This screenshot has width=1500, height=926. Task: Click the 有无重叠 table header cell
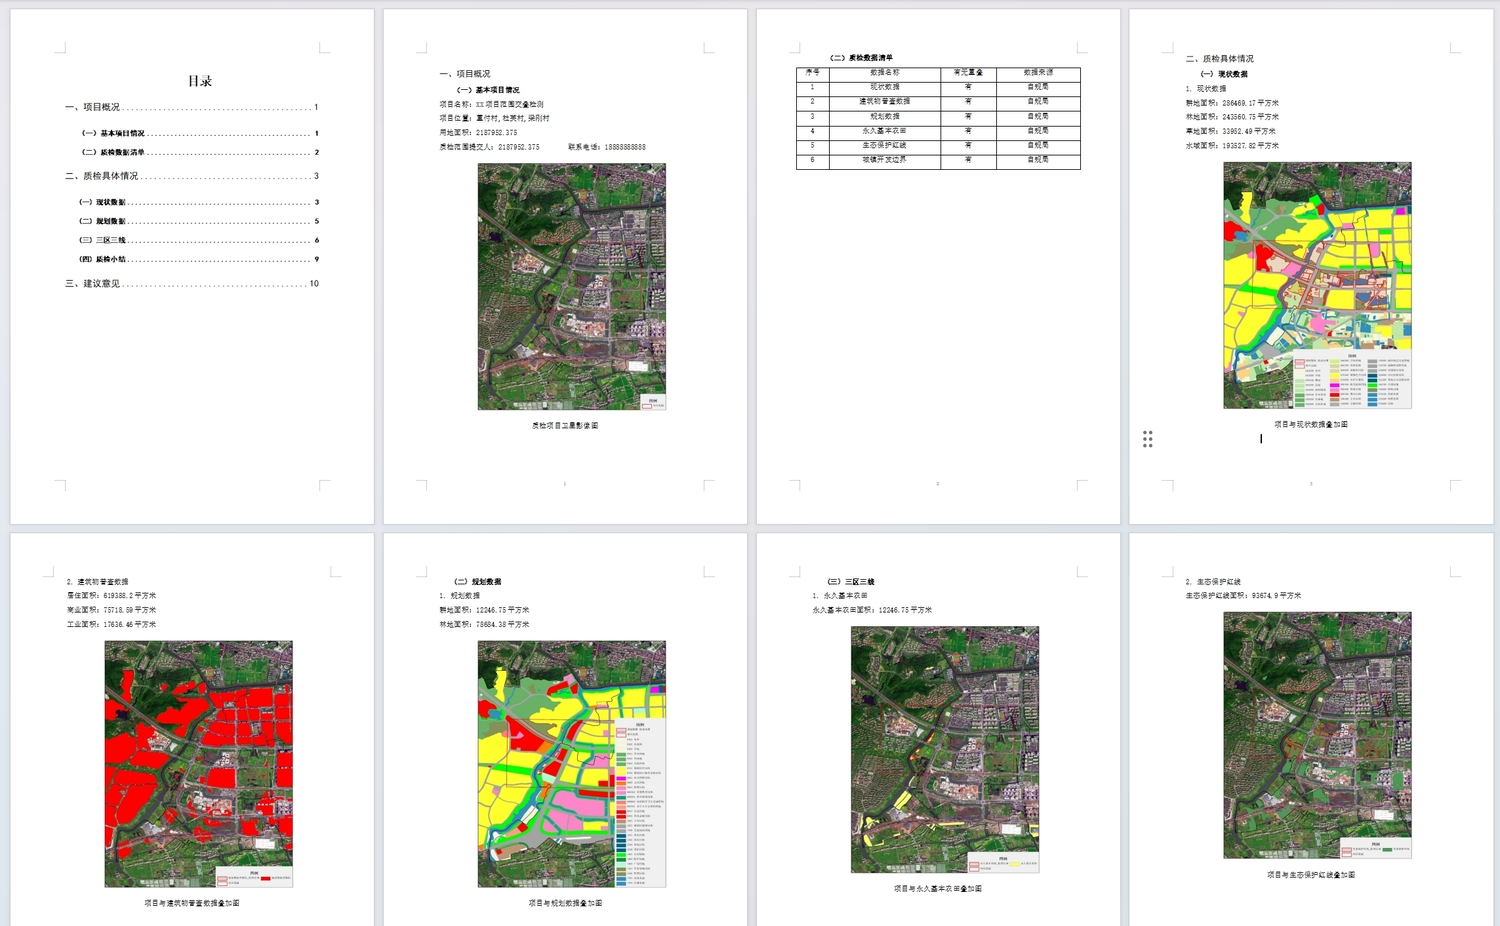tap(968, 73)
